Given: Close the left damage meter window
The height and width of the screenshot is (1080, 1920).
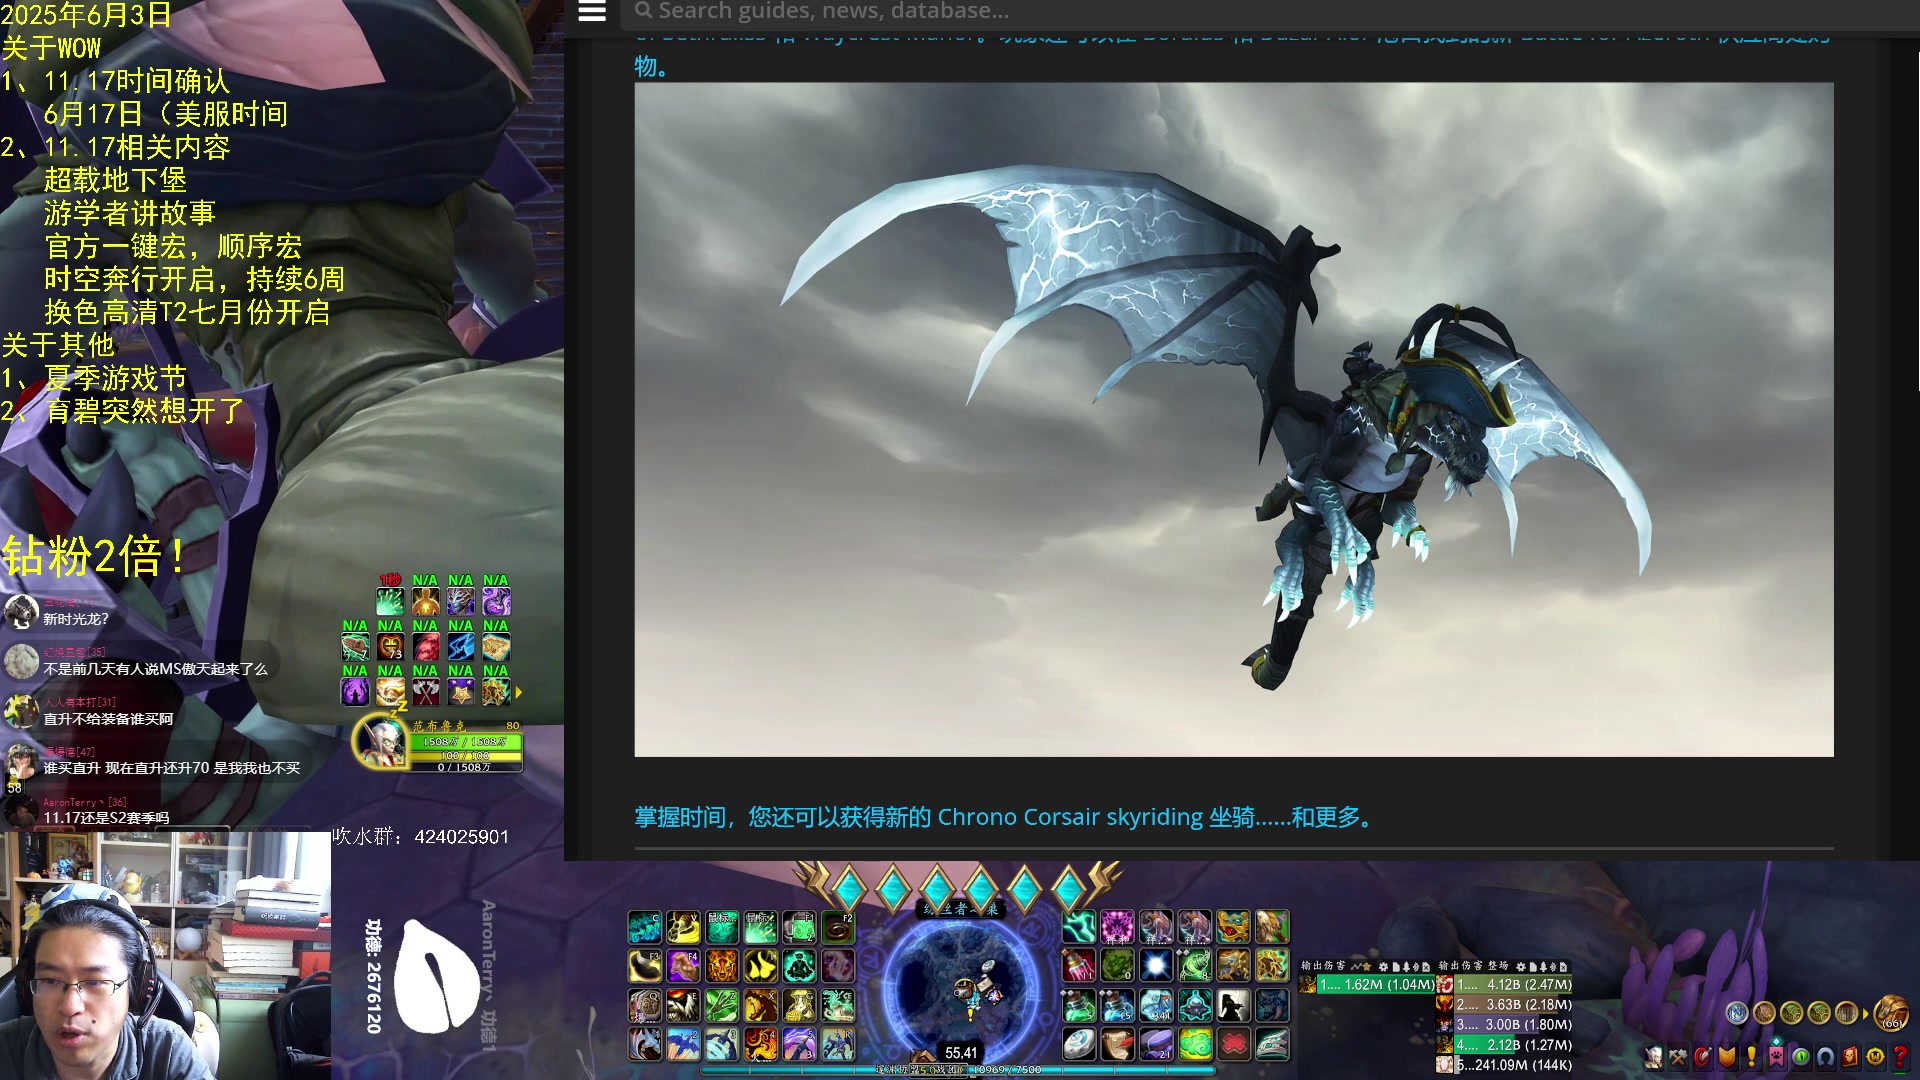Looking at the screenshot, I should pos(1427,967).
